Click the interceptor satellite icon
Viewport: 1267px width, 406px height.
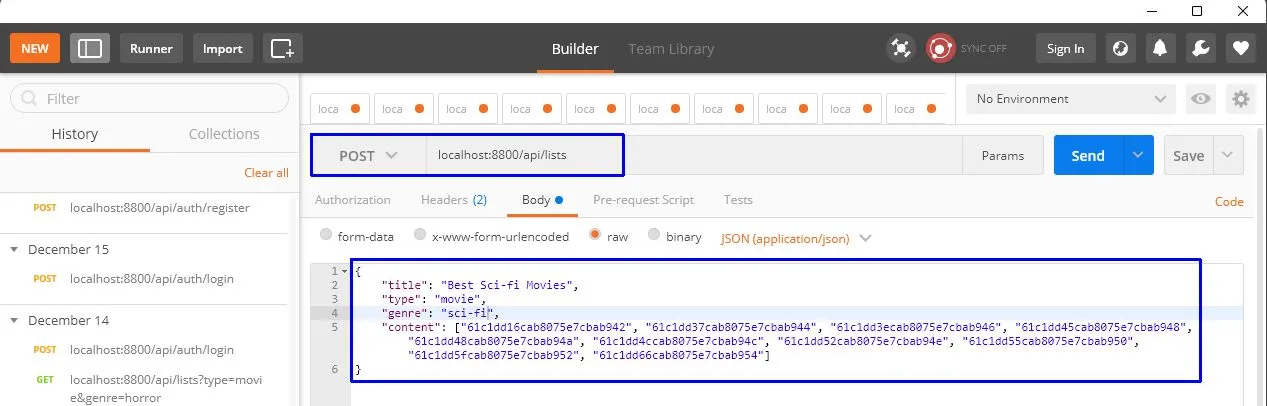pyautogui.click(x=901, y=48)
